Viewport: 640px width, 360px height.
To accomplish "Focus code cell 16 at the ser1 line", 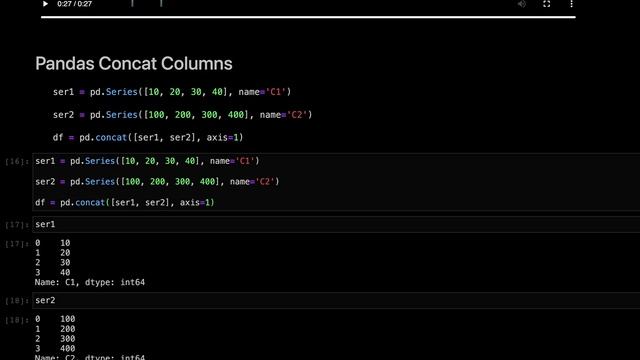I will tap(147, 161).
